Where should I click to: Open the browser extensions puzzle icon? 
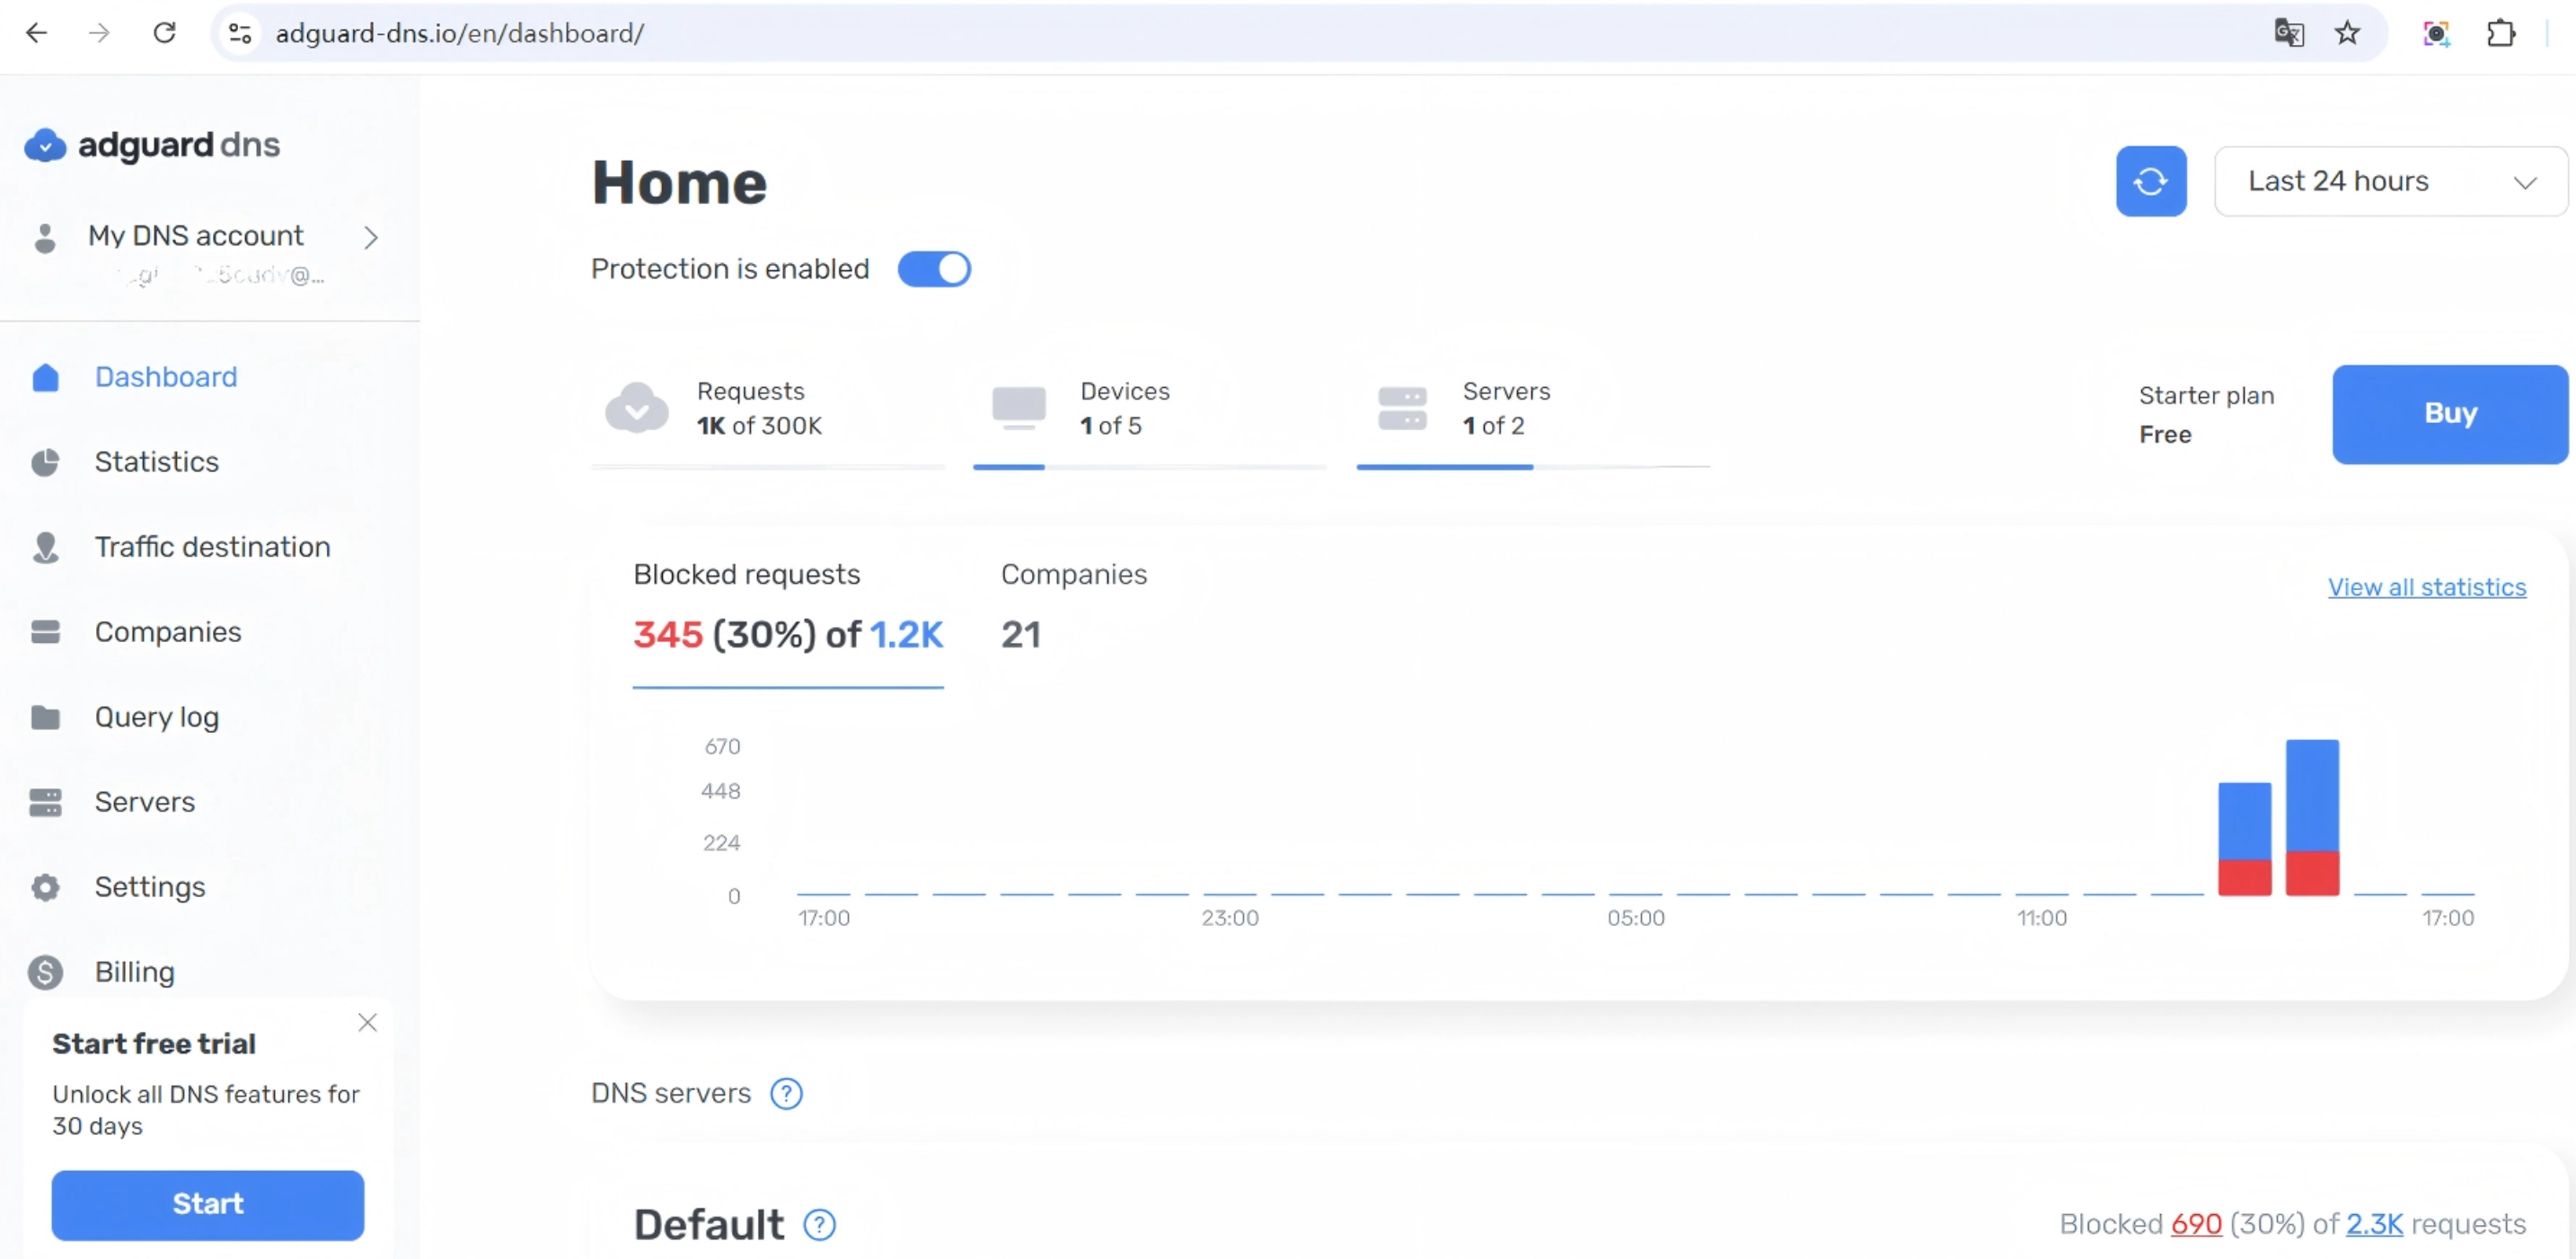[2501, 33]
